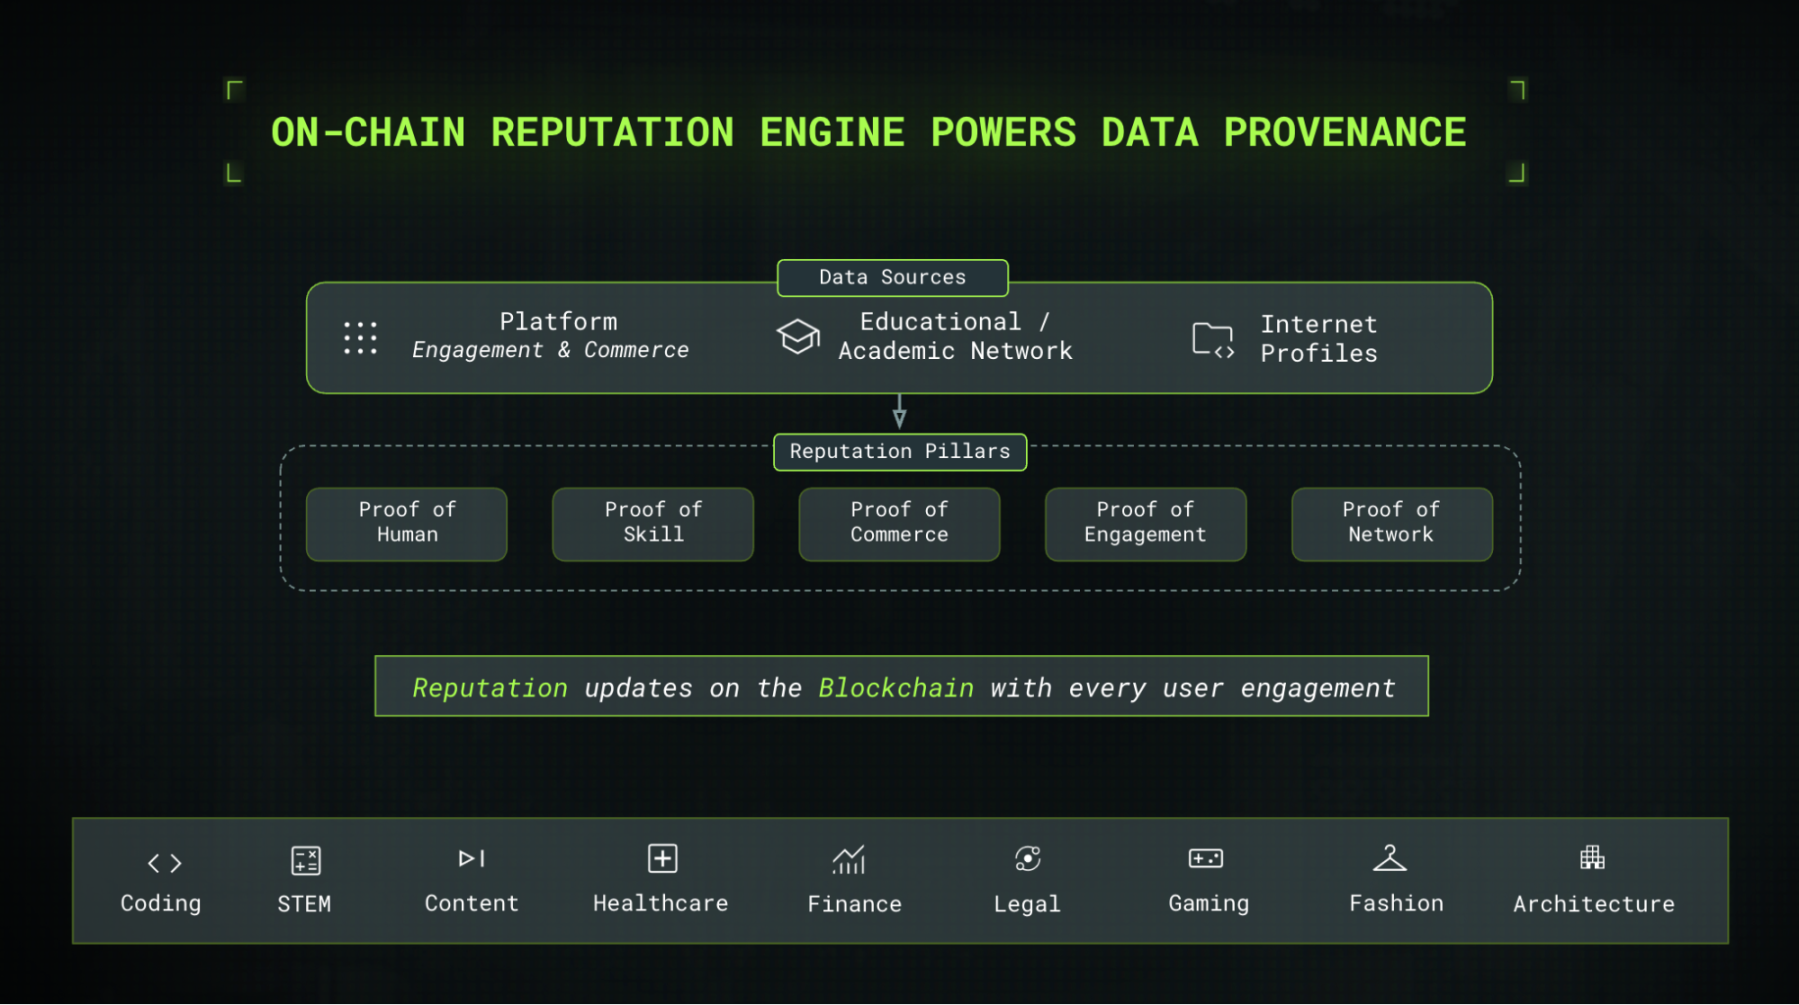Image resolution: width=1799 pixels, height=1005 pixels.
Task: Click the Content label
Action: click(472, 903)
